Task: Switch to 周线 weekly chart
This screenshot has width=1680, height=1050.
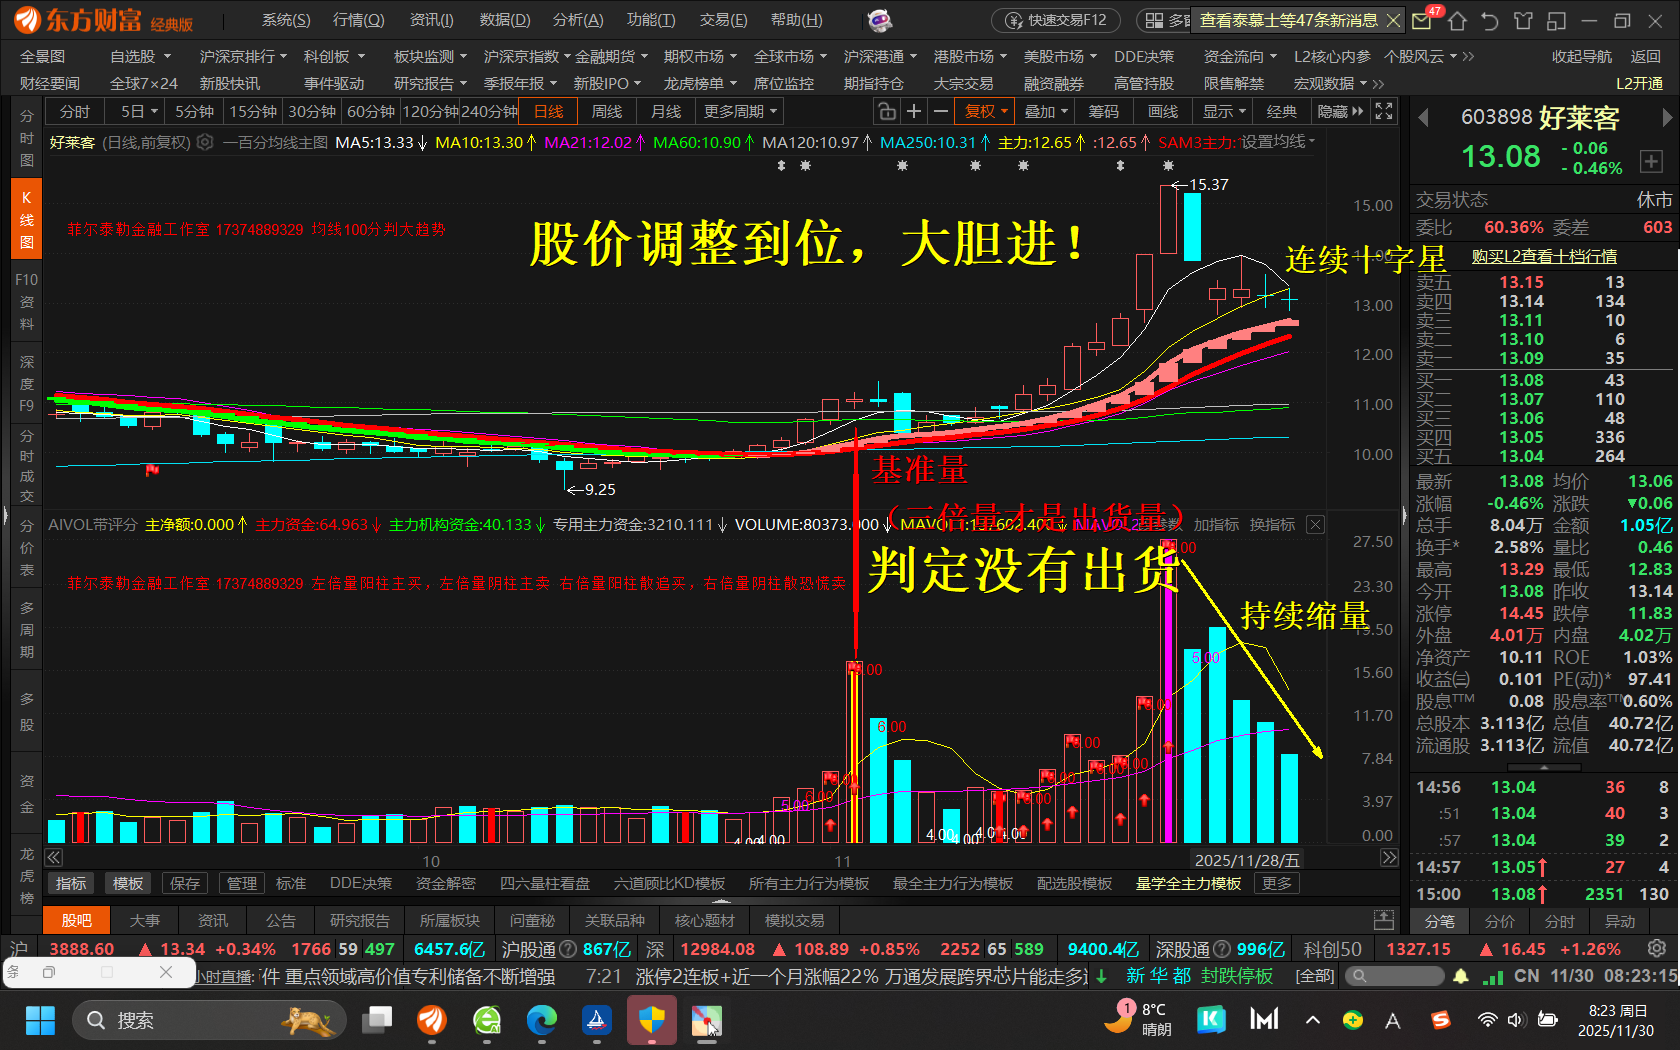Action: tap(607, 112)
